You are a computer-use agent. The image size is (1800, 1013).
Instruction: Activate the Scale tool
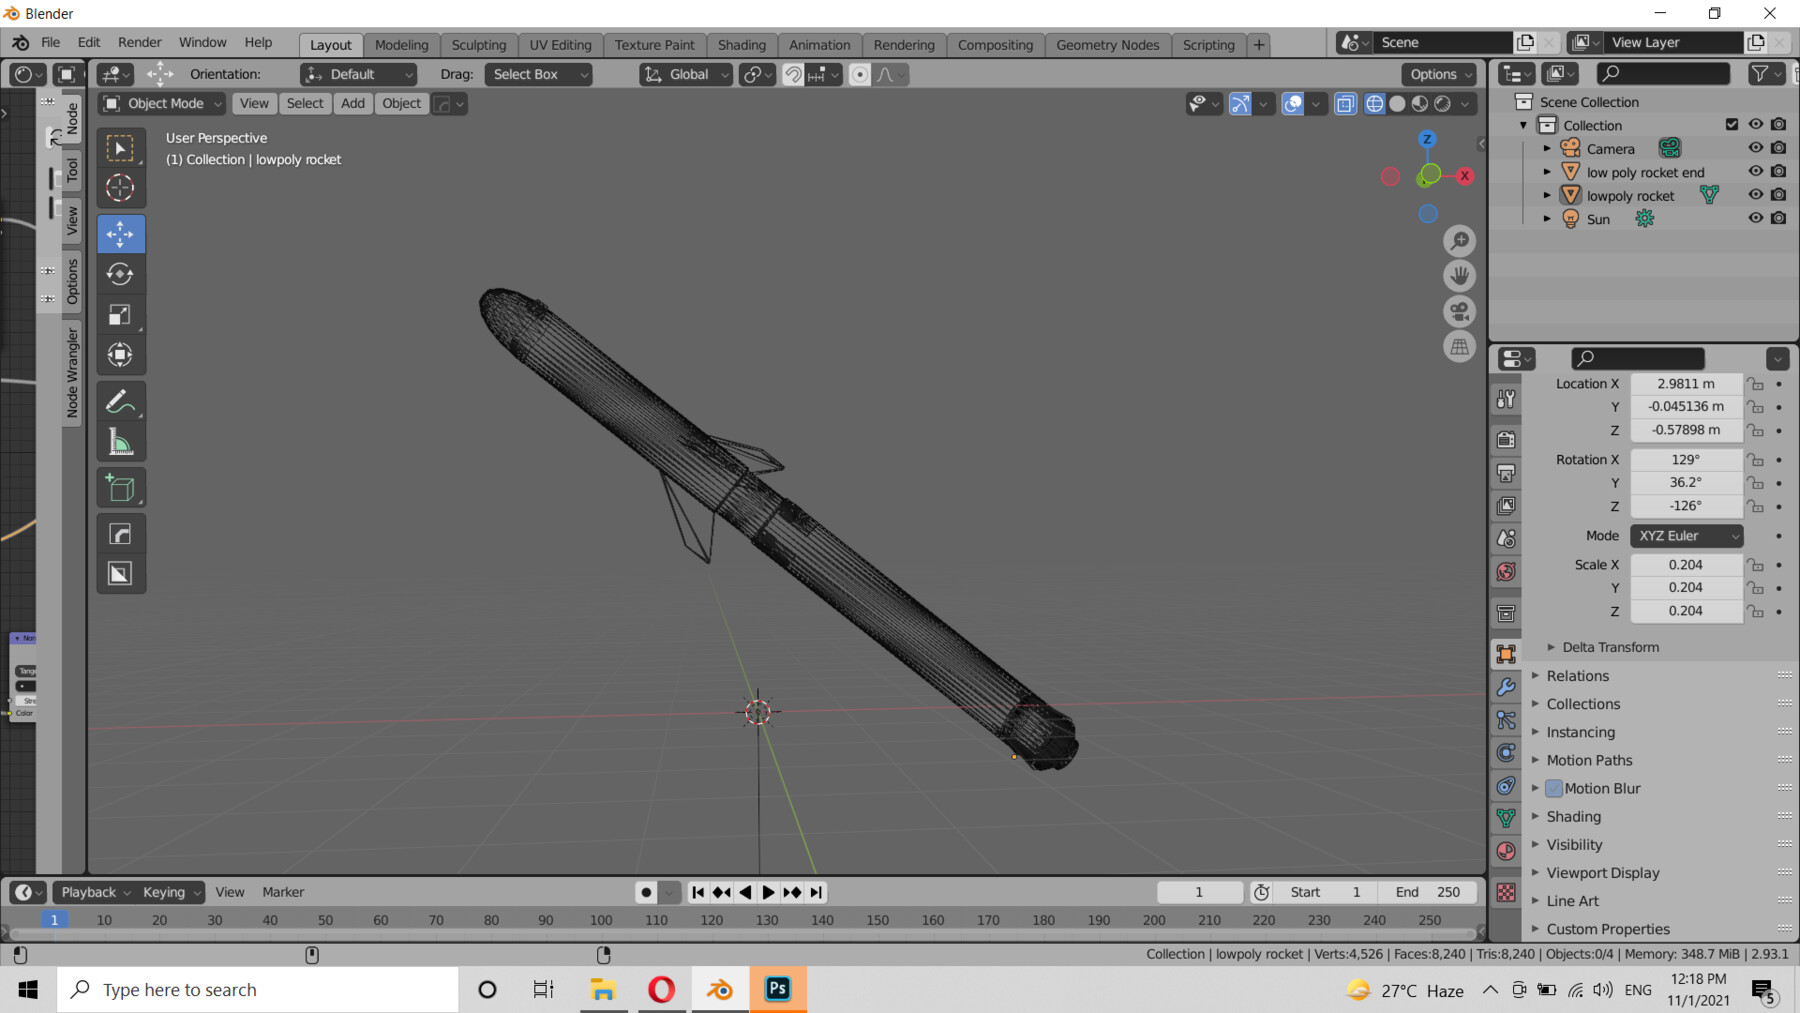[121, 314]
